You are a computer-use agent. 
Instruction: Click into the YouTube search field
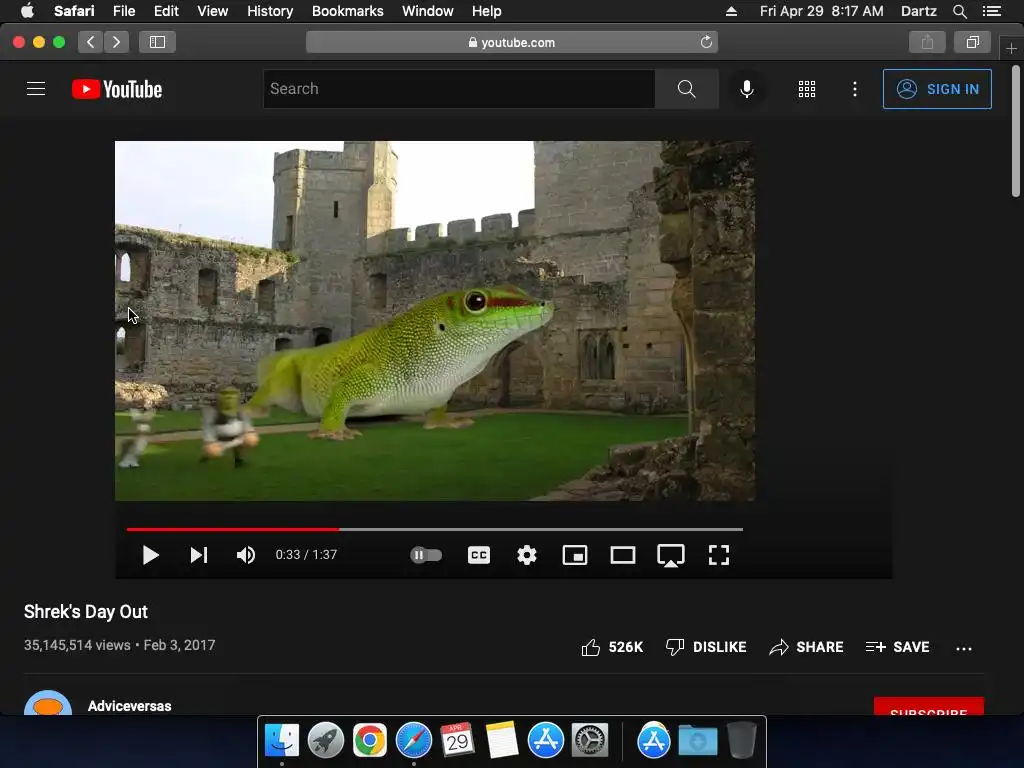459,89
